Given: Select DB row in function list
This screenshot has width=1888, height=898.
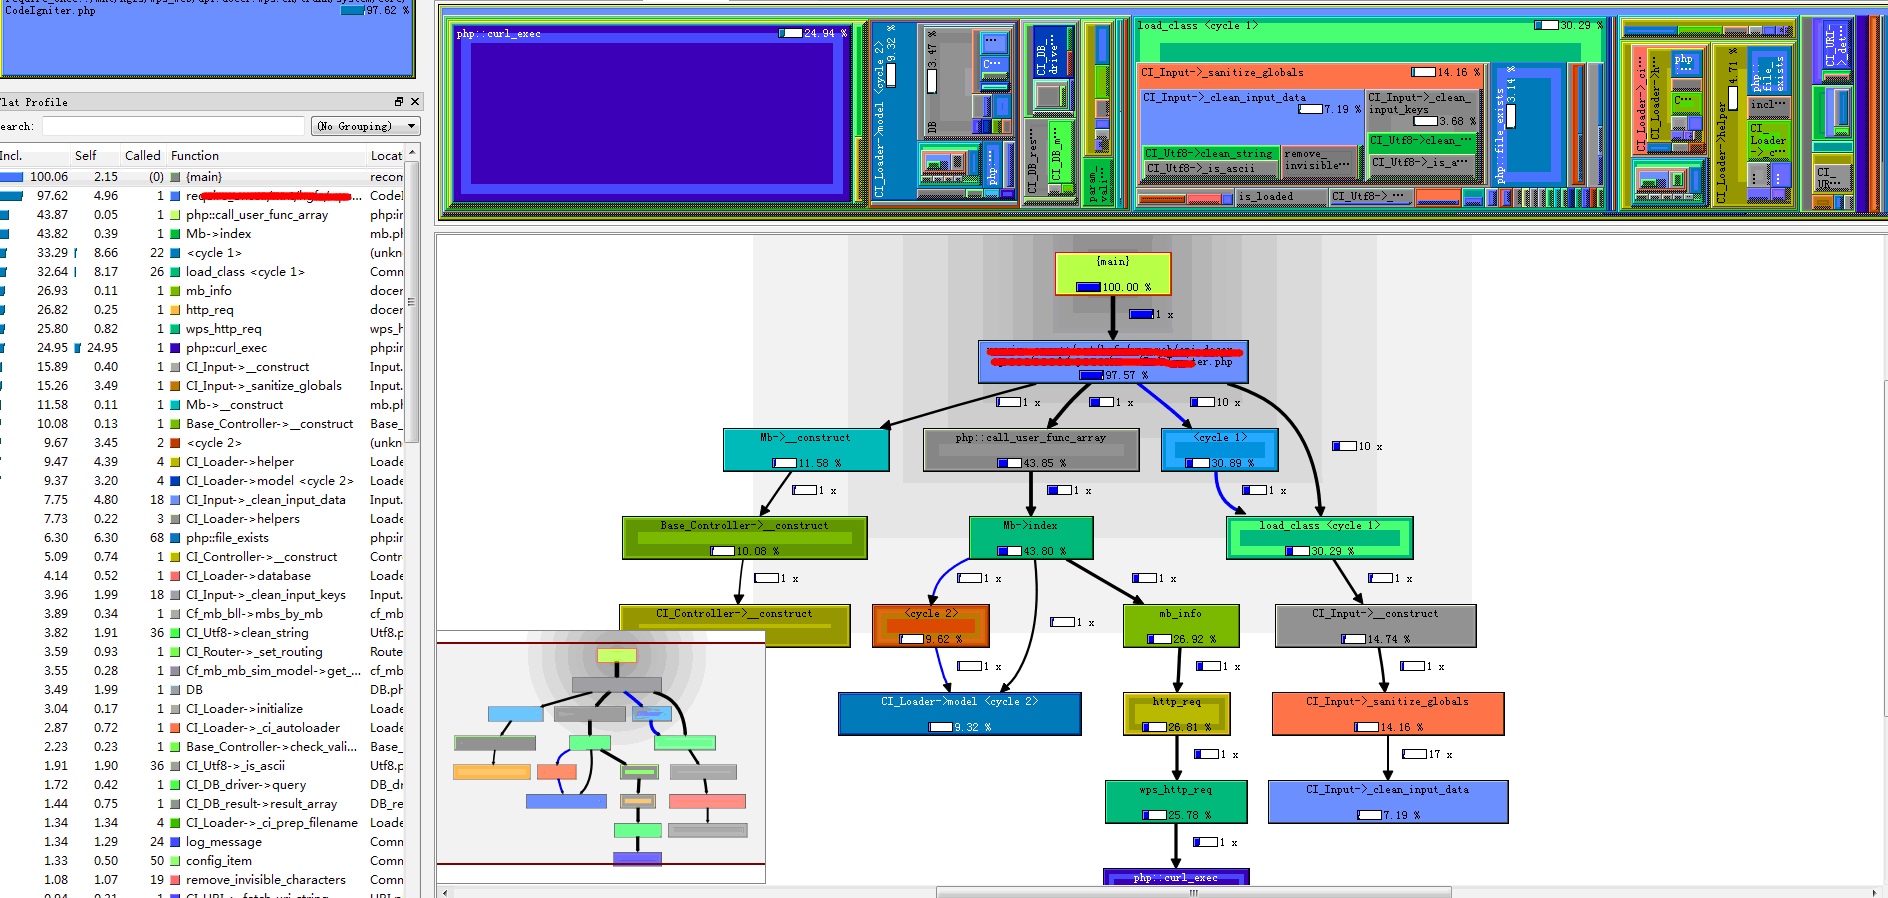Looking at the screenshot, I should [202, 690].
